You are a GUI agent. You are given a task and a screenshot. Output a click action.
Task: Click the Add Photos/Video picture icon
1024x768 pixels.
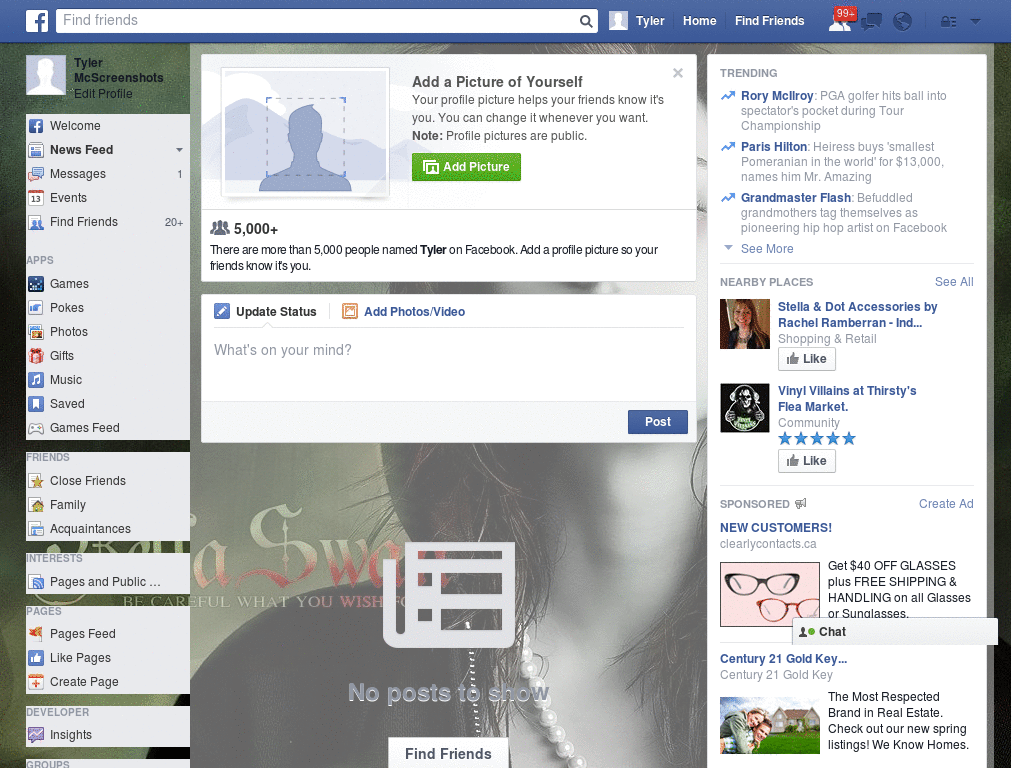click(350, 312)
